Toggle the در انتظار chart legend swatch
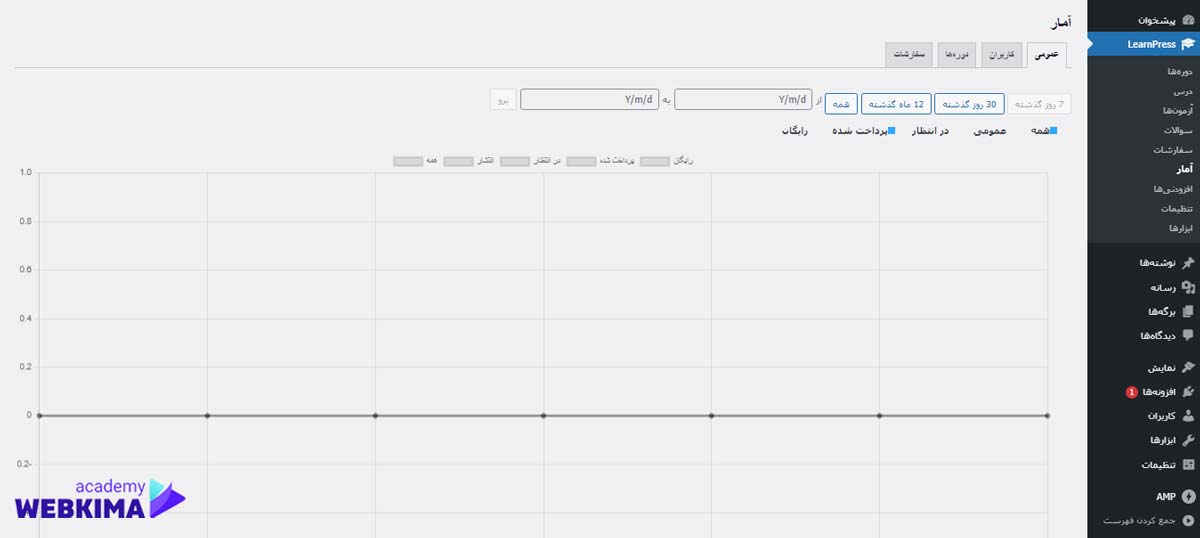 (514, 161)
